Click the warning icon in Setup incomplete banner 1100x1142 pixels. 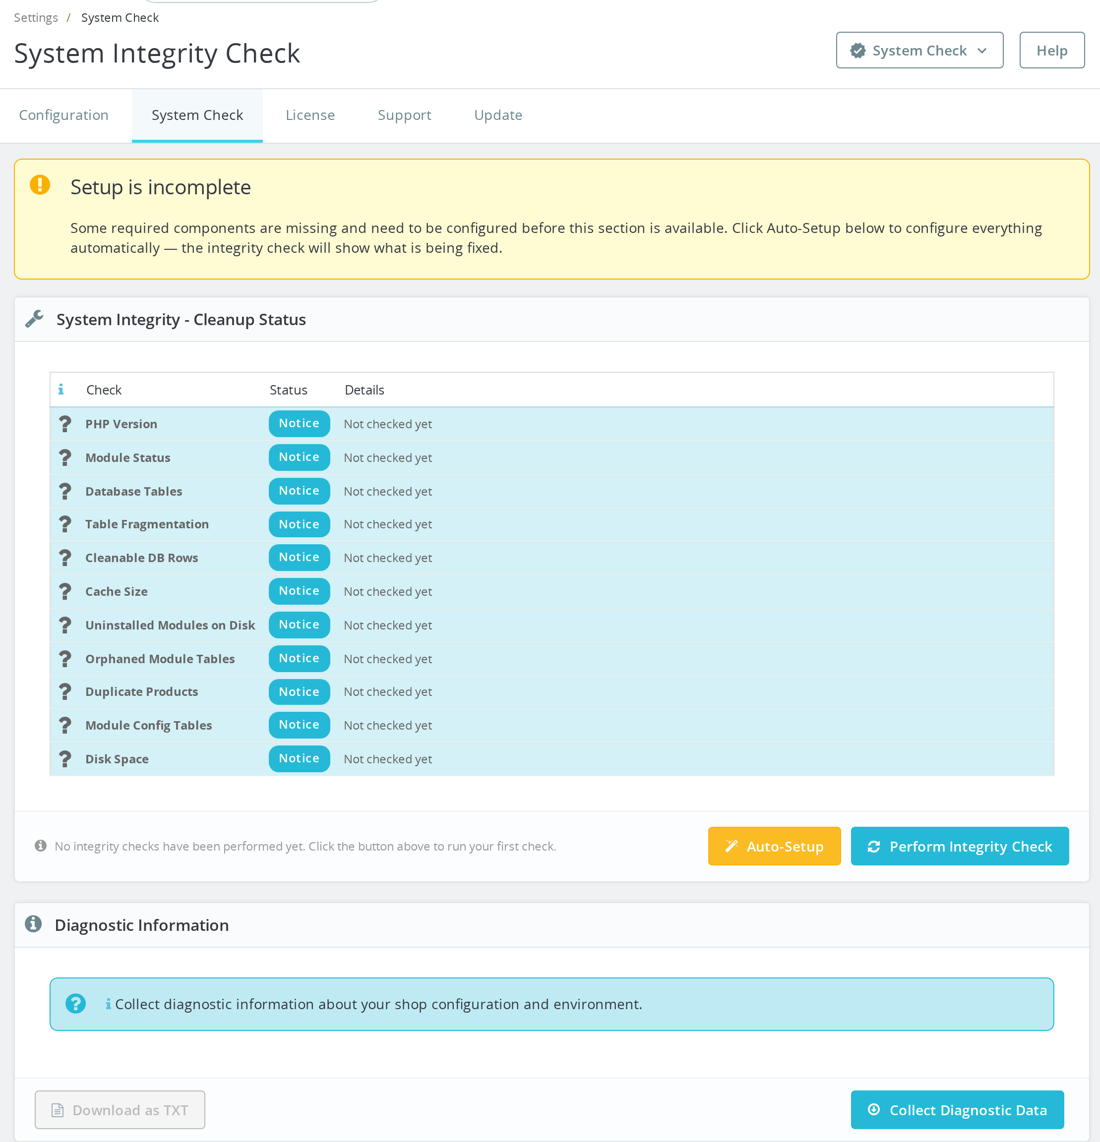pyautogui.click(x=40, y=185)
